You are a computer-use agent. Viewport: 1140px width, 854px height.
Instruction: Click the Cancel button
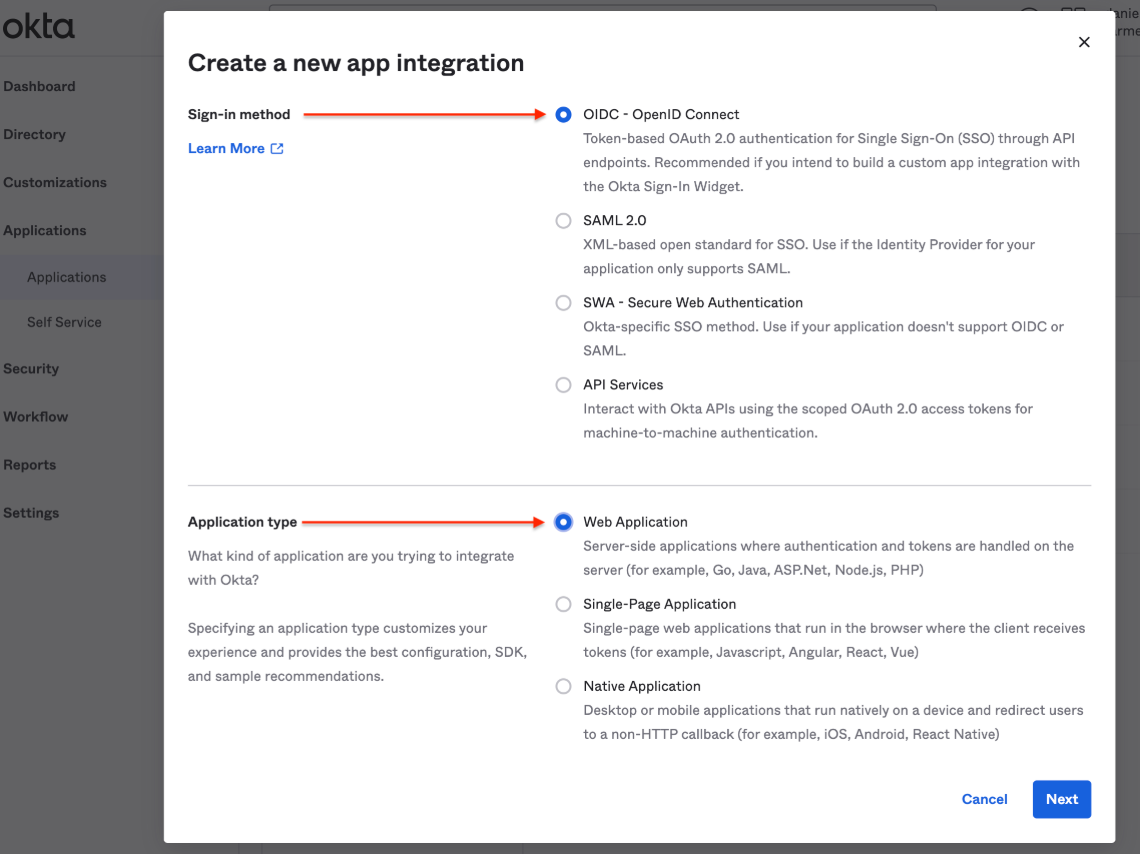pos(984,799)
